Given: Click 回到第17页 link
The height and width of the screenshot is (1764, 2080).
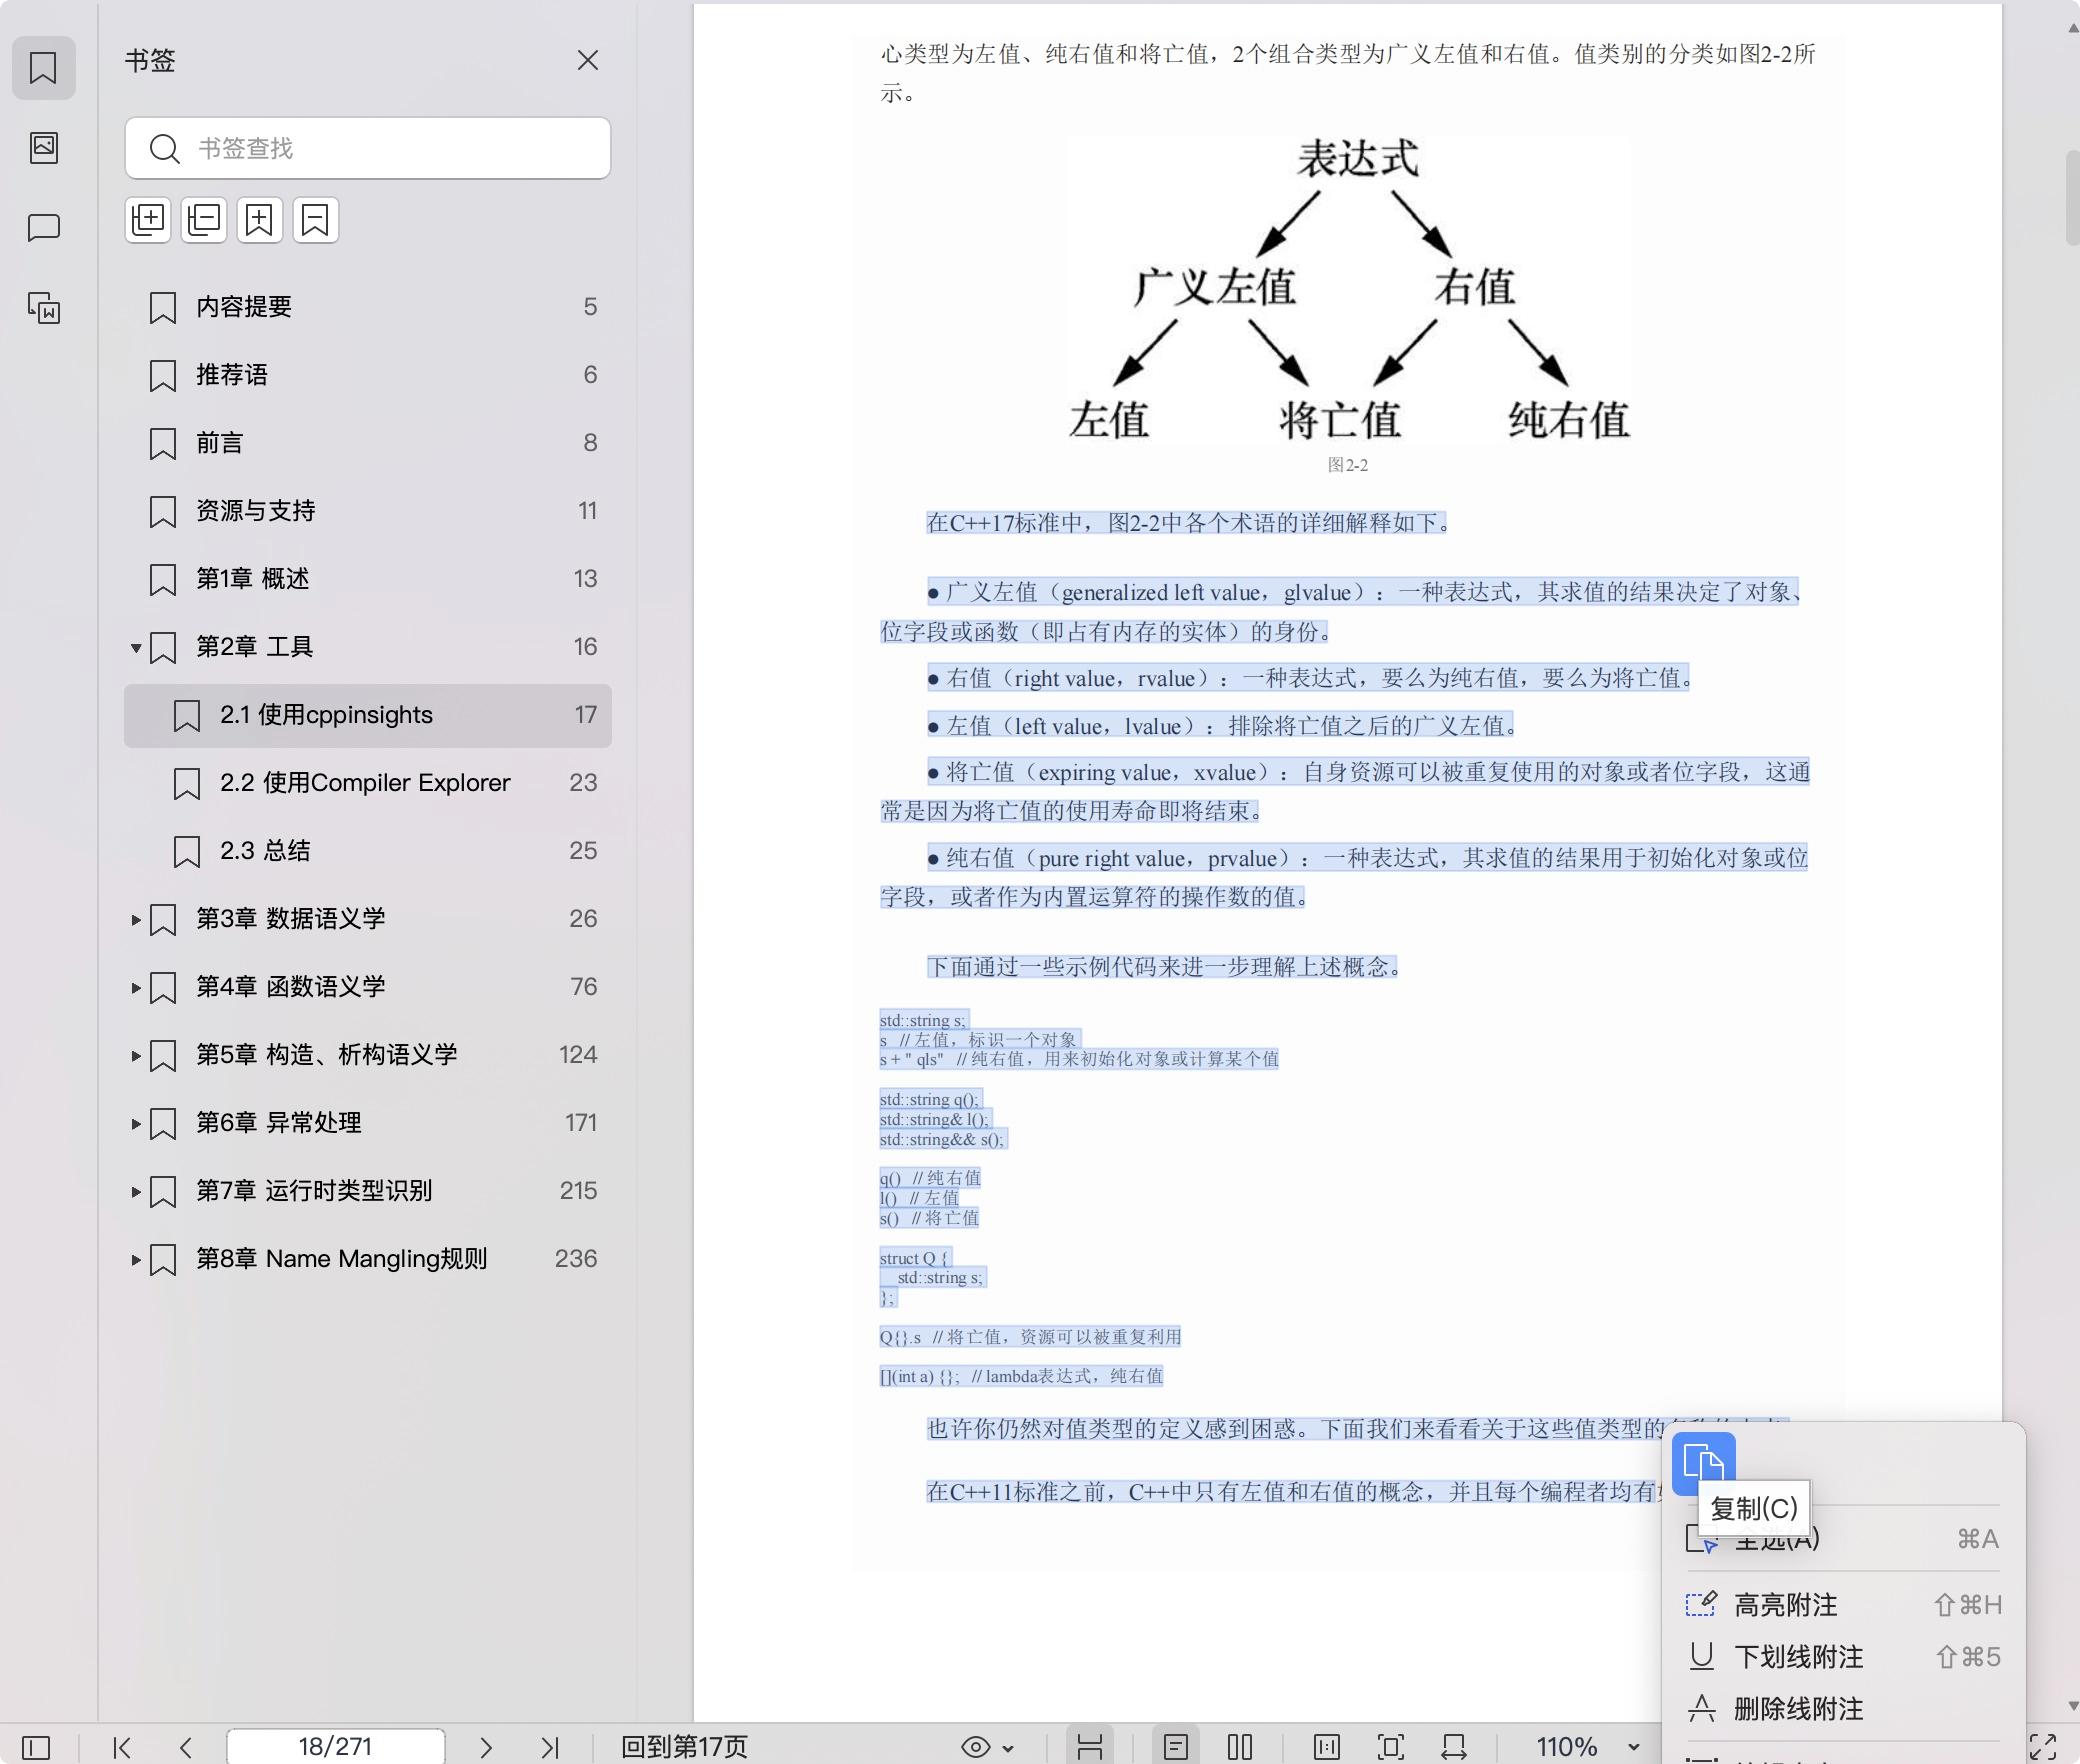Looking at the screenshot, I should tap(684, 1747).
